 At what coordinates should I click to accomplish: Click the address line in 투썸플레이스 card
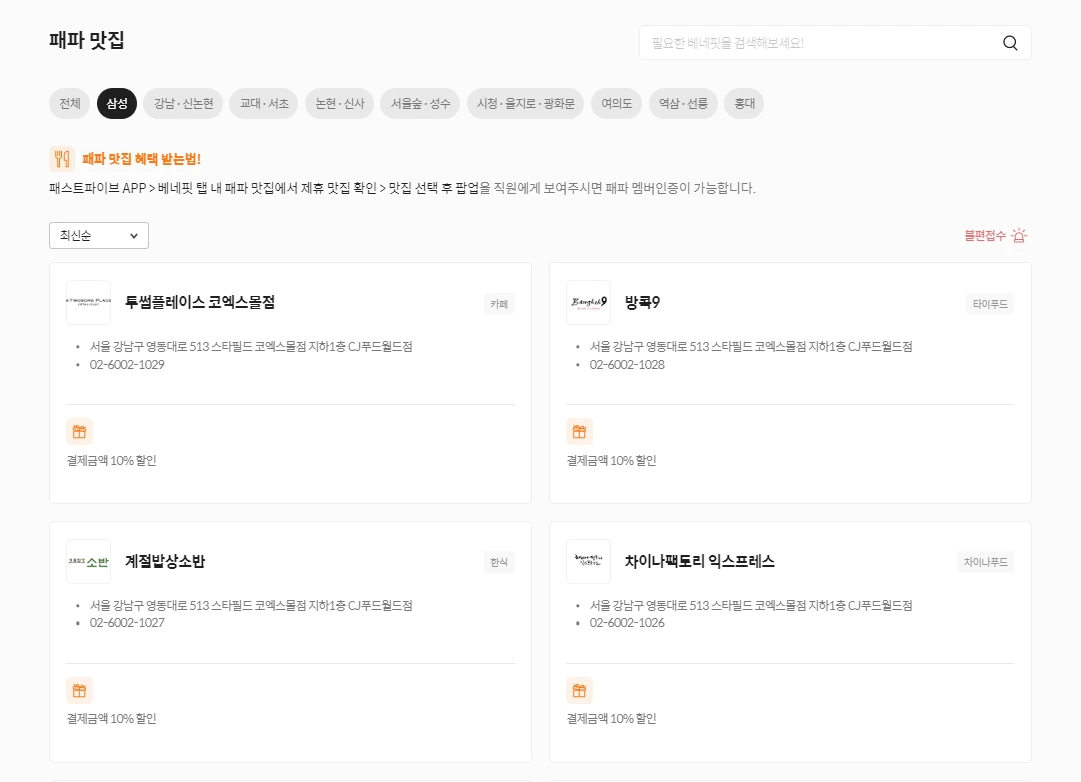[251, 346]
